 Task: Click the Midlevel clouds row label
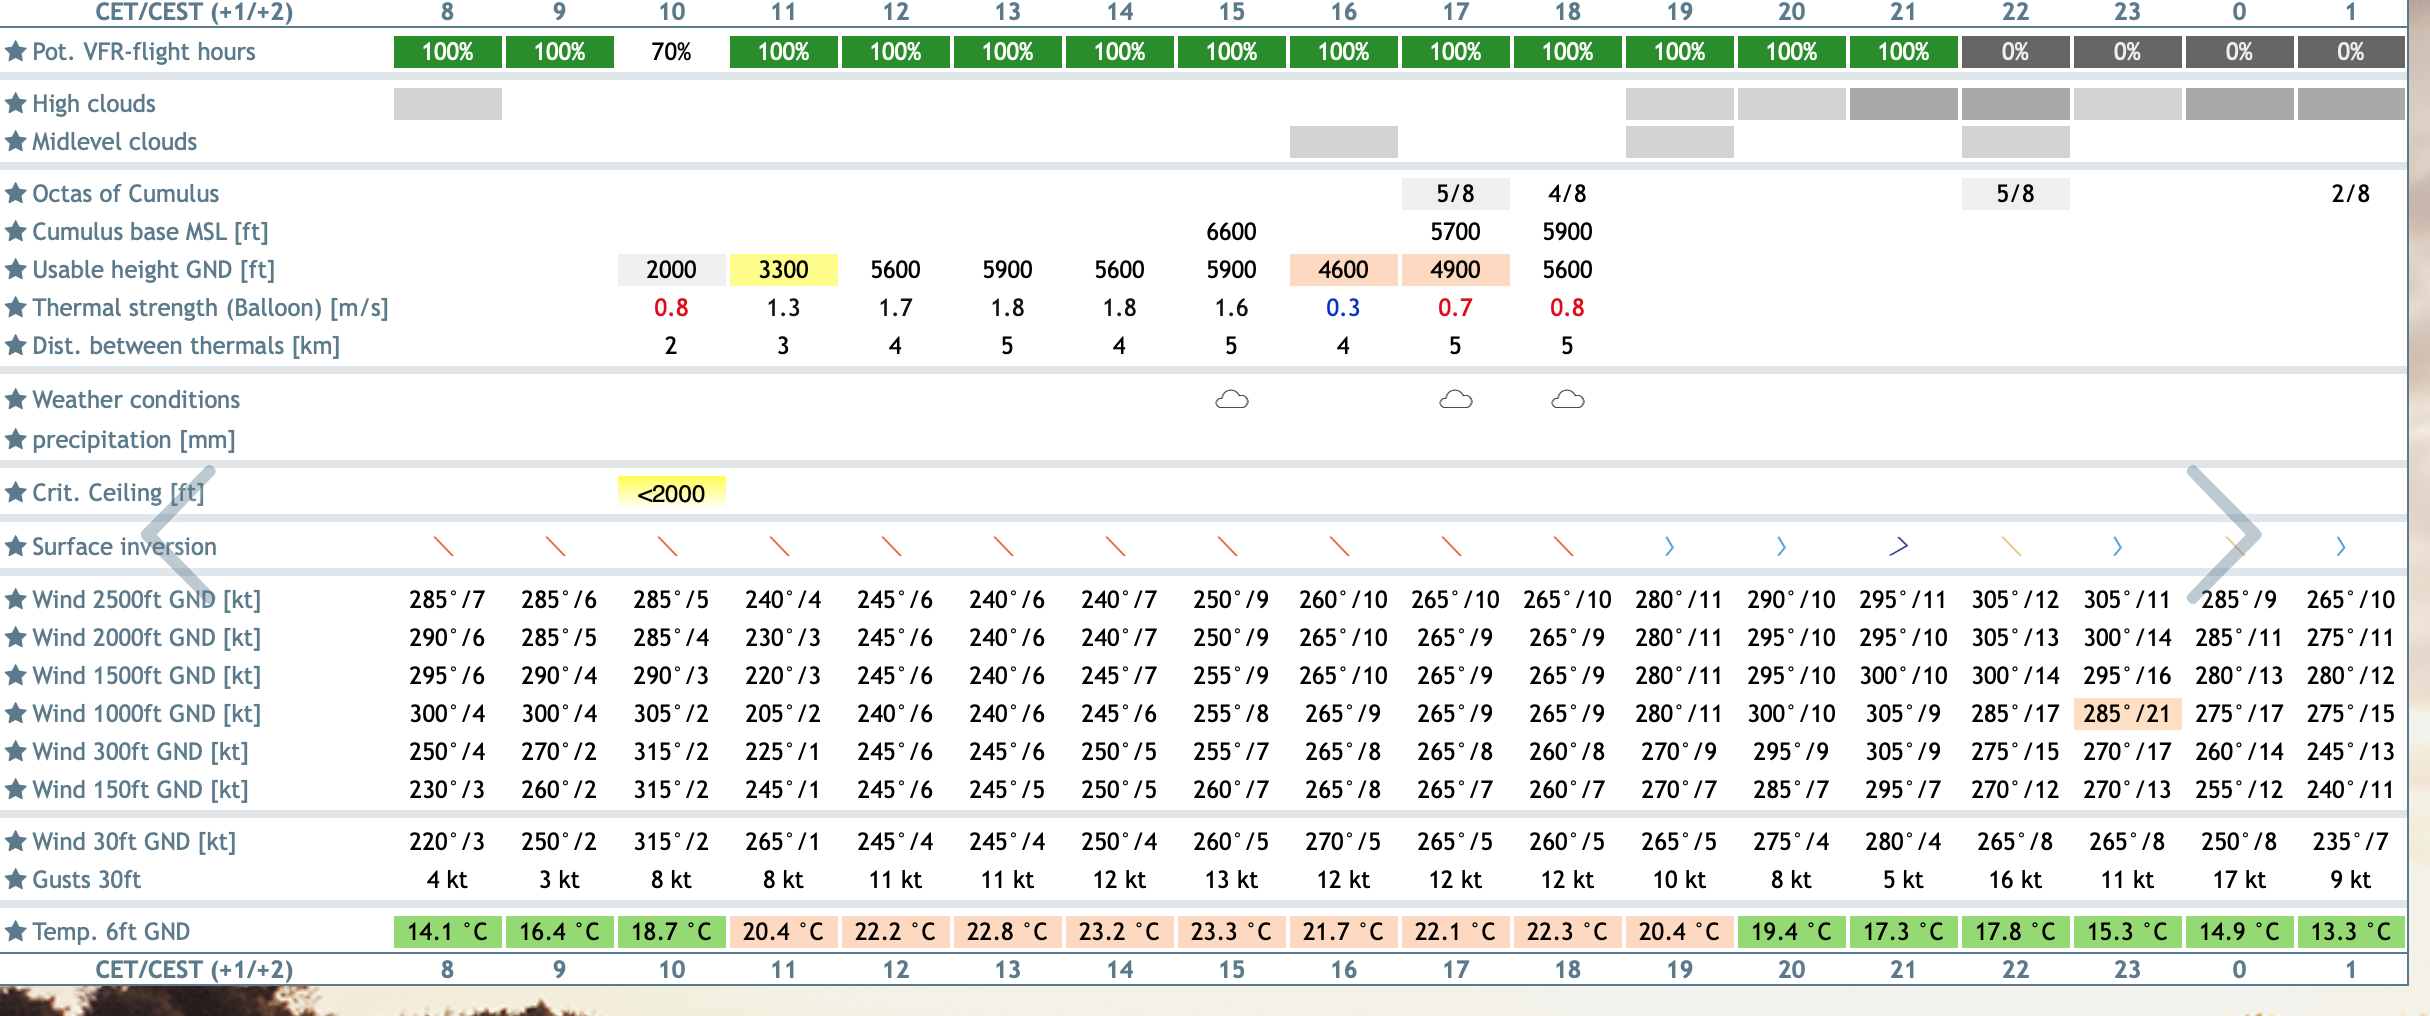(x=114, y=142)
